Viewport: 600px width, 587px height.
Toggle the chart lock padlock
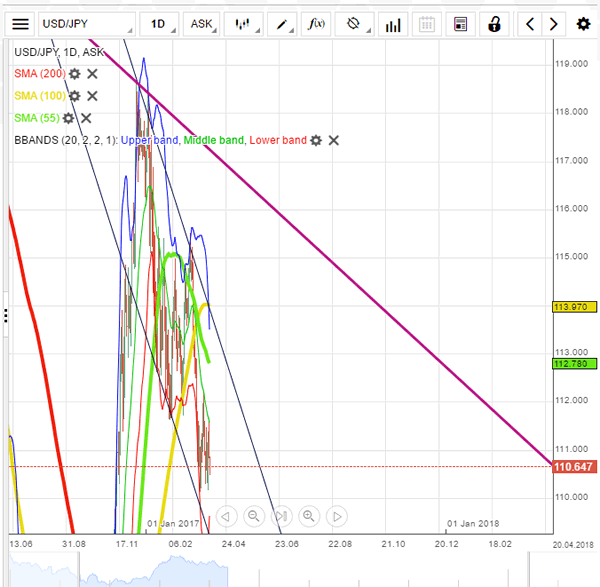(x=493, y=23)
